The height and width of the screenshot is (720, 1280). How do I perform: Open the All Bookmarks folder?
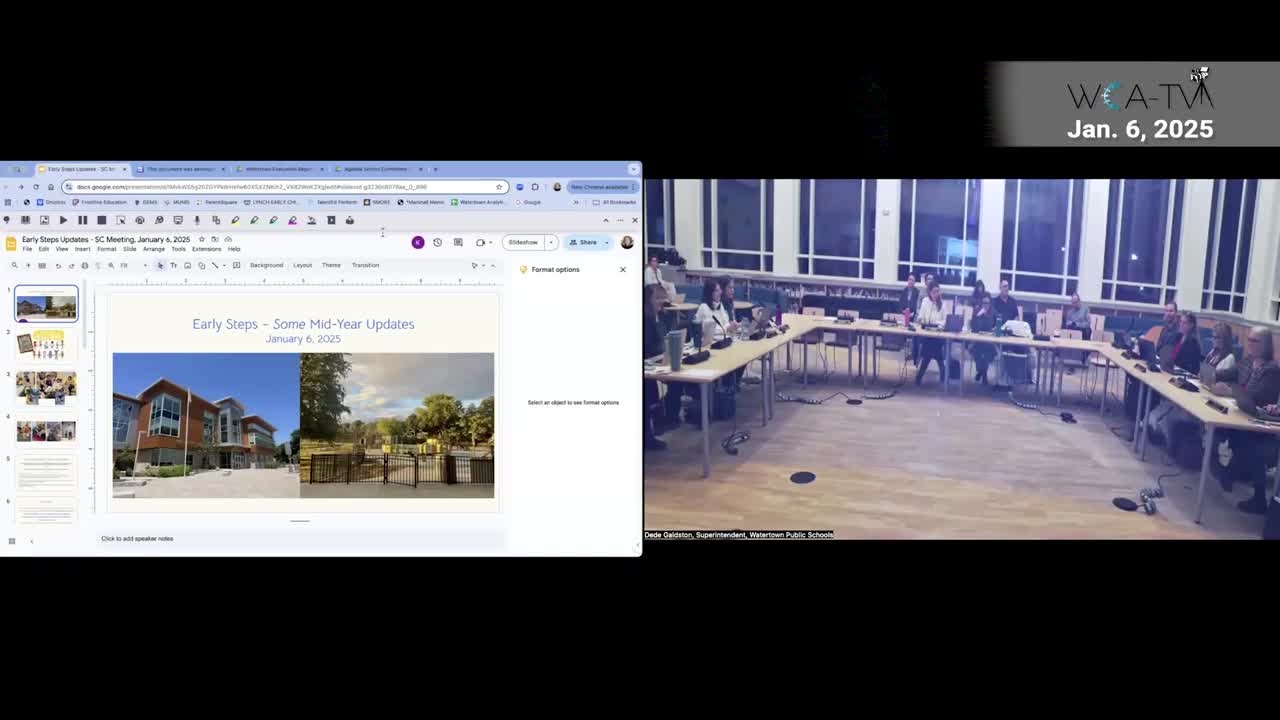[616, 202]
